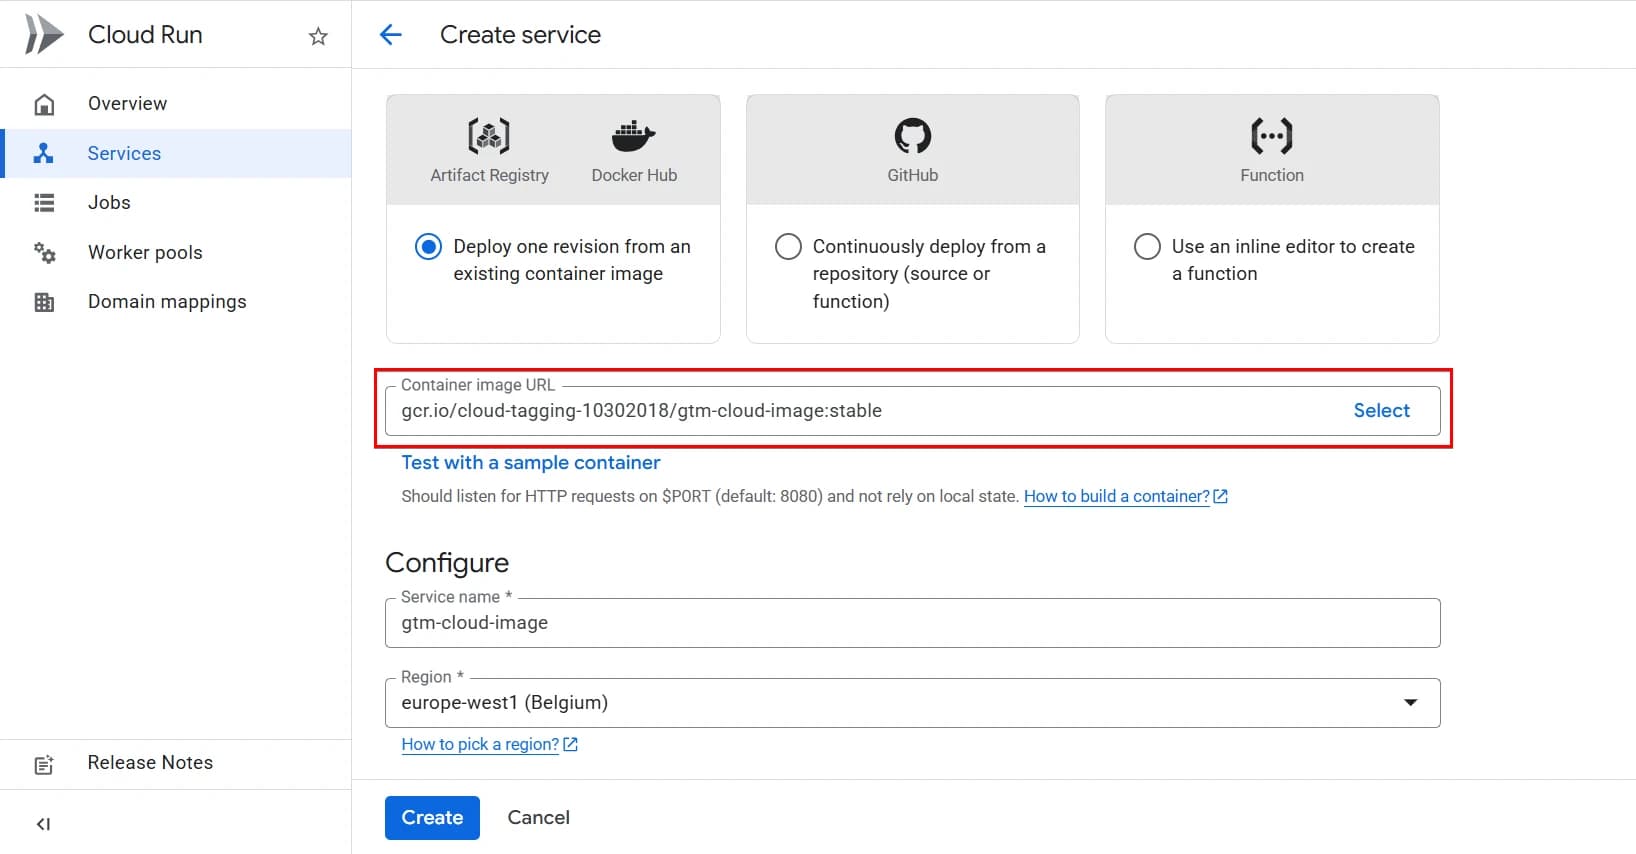Click the Cloud Run logo icon
The image size is (1636, 854).
(44, 35)
